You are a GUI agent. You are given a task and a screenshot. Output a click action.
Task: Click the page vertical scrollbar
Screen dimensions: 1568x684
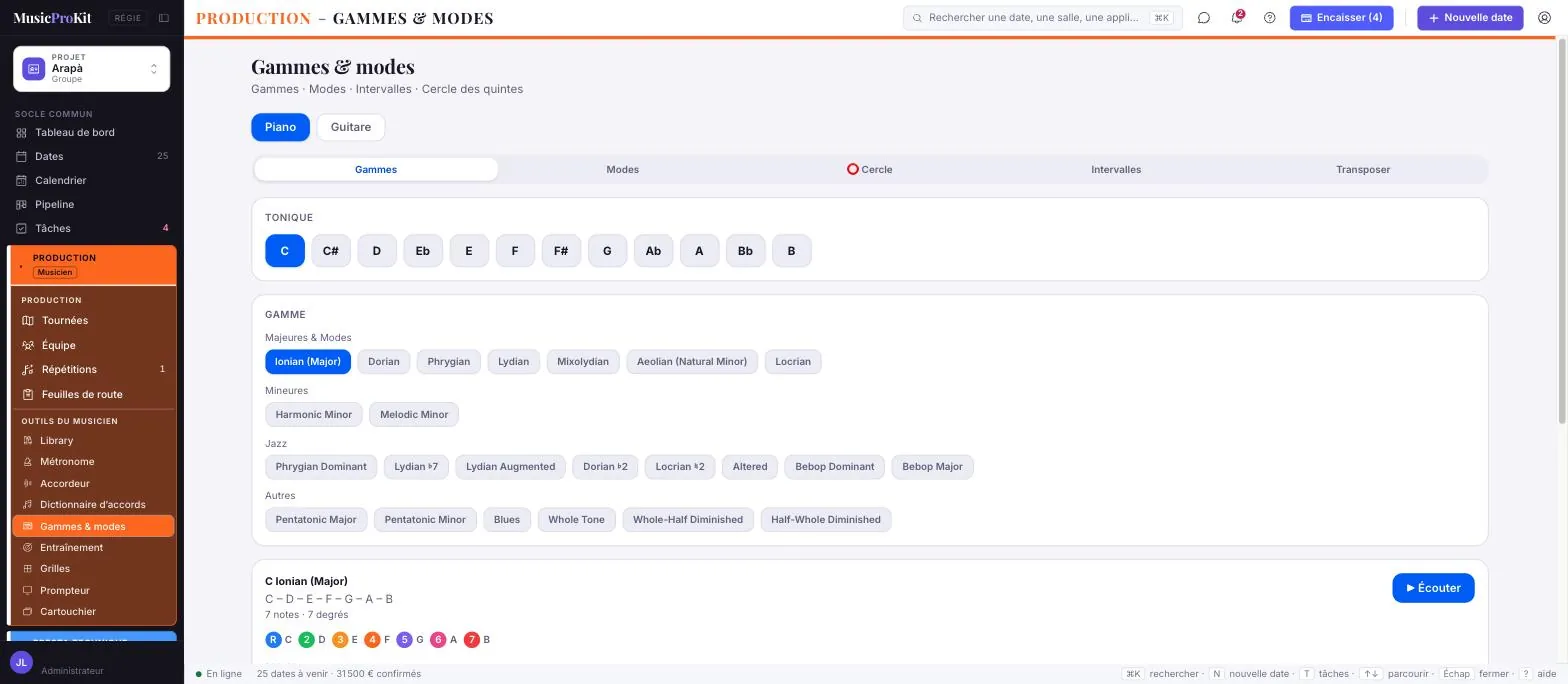pyautogui.click(x=1562, y=230)
